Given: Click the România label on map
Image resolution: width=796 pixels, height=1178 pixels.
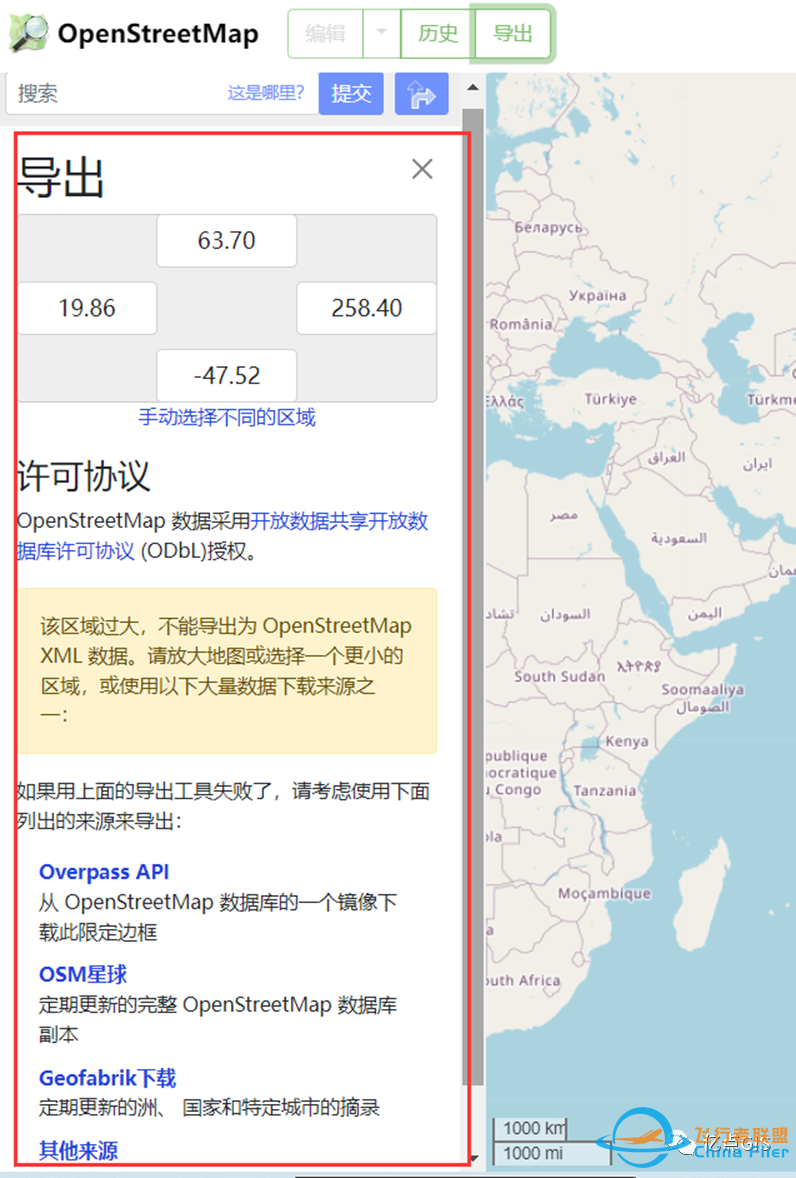Looking at the screenshot, I should pos(521,325).
